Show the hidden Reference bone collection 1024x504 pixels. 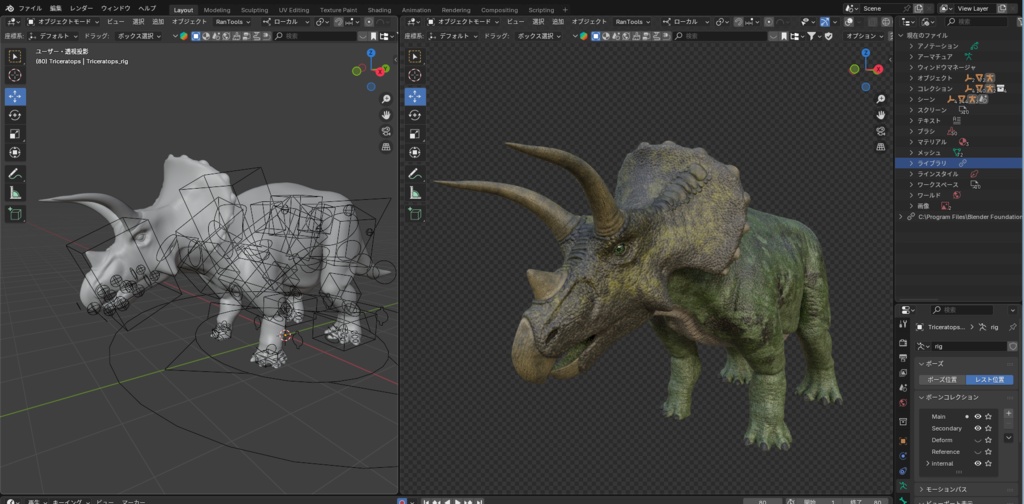click(978, 452)
